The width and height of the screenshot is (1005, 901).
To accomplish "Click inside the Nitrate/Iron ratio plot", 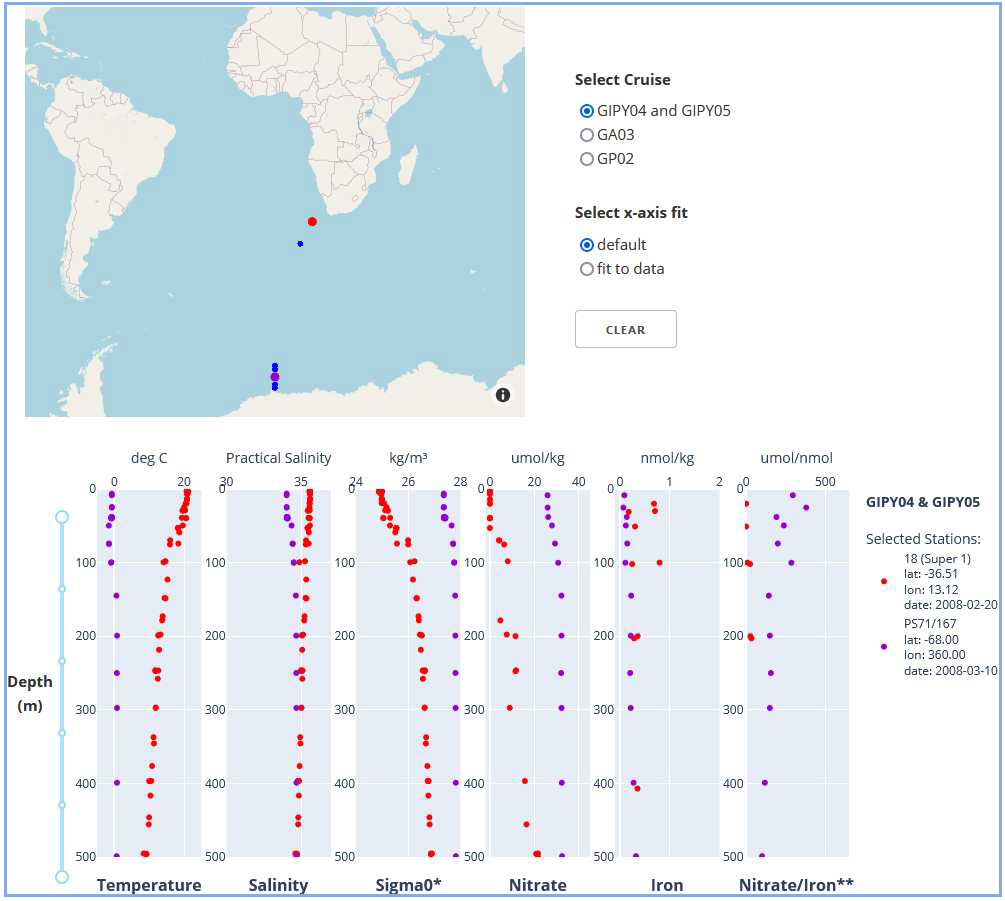I will pyautogui.click(x=797, y=673).
